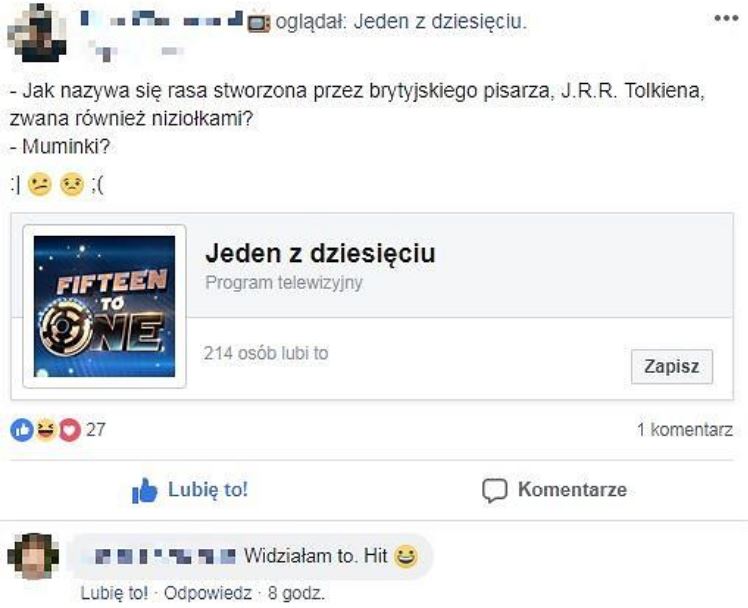Image resolution: width=748 pixels, height=608 pixels.
Task: Click the Fifteen to One show thumbnail
Action: [x=104, y=306]
